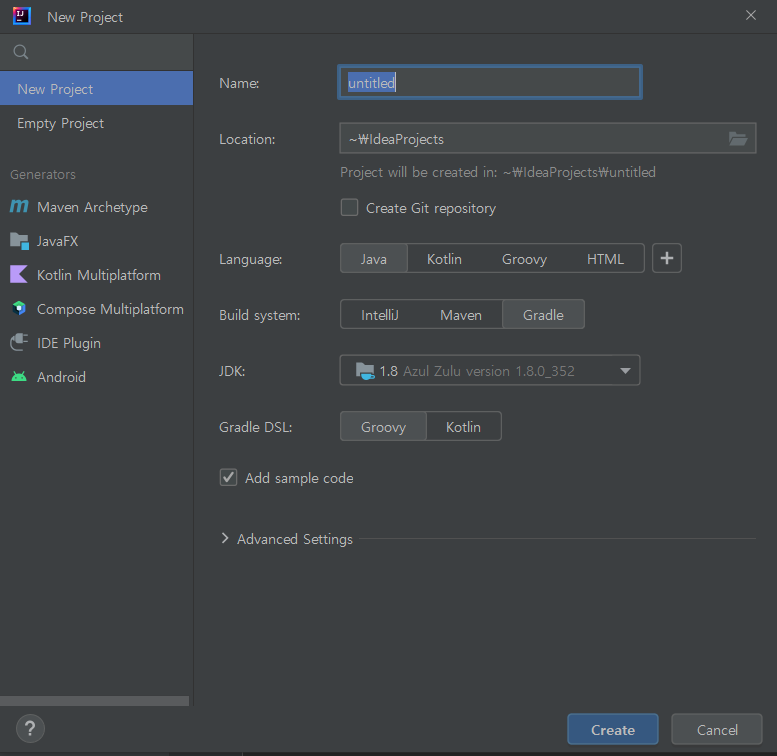
Task: Click the Build system label
Action: tap(260, 315)
